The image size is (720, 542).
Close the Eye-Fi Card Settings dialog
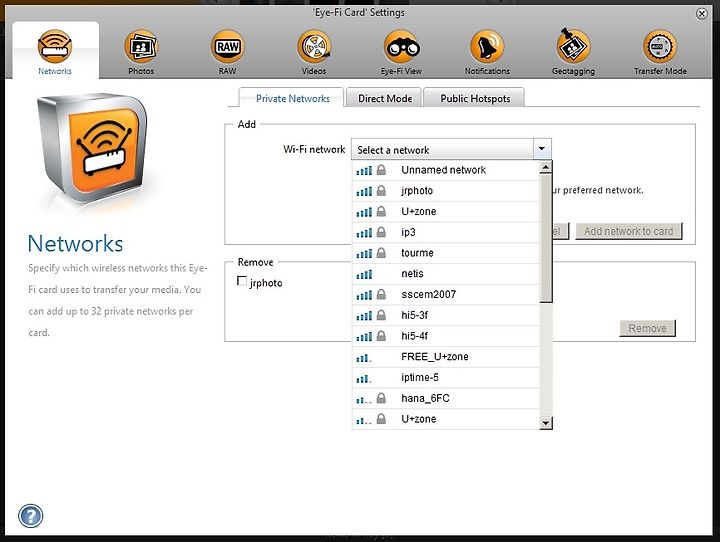tap(702, 14)
